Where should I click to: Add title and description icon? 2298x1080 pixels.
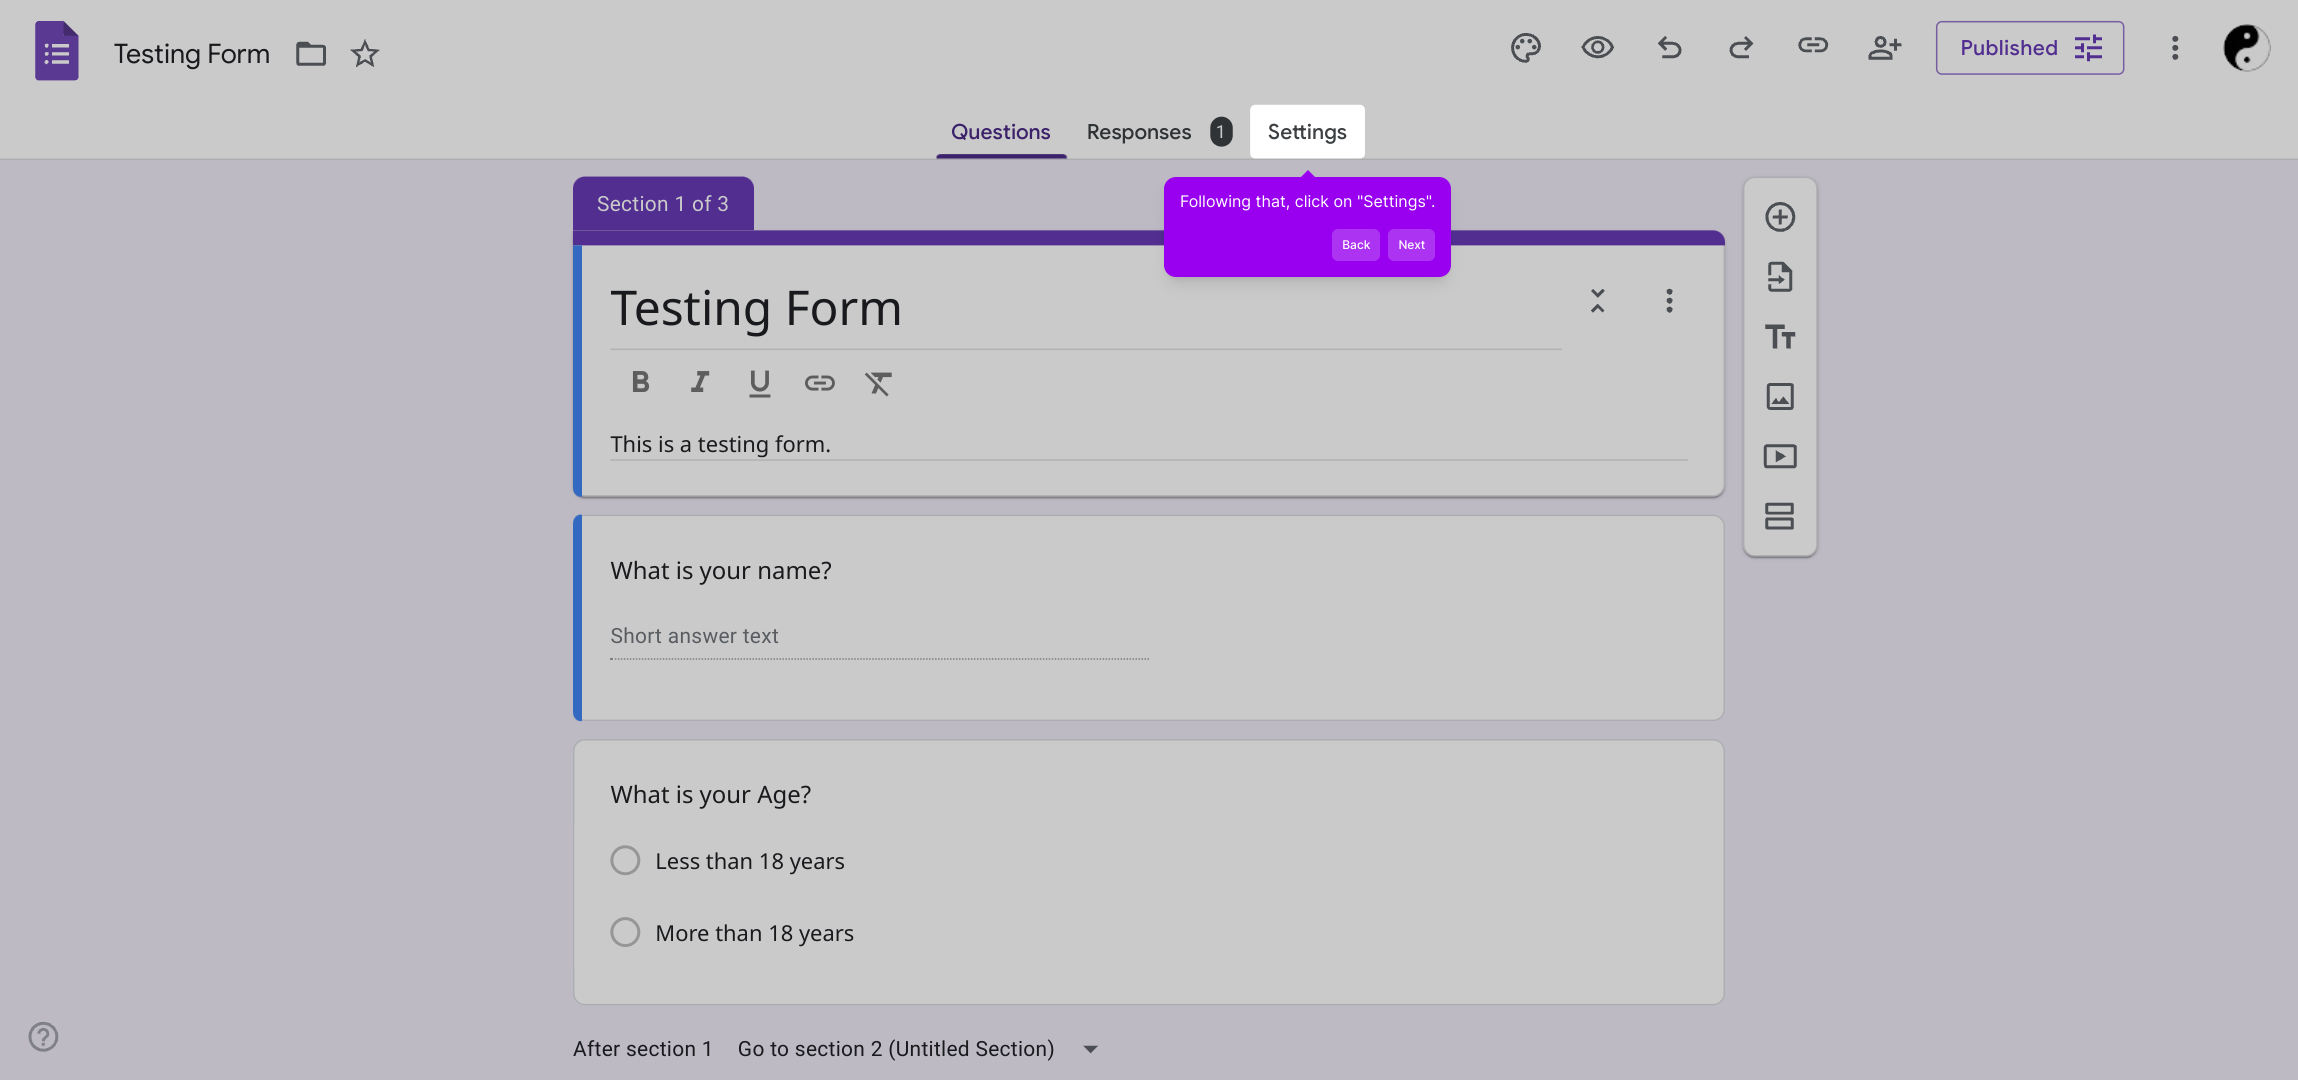click(1779, 337)
